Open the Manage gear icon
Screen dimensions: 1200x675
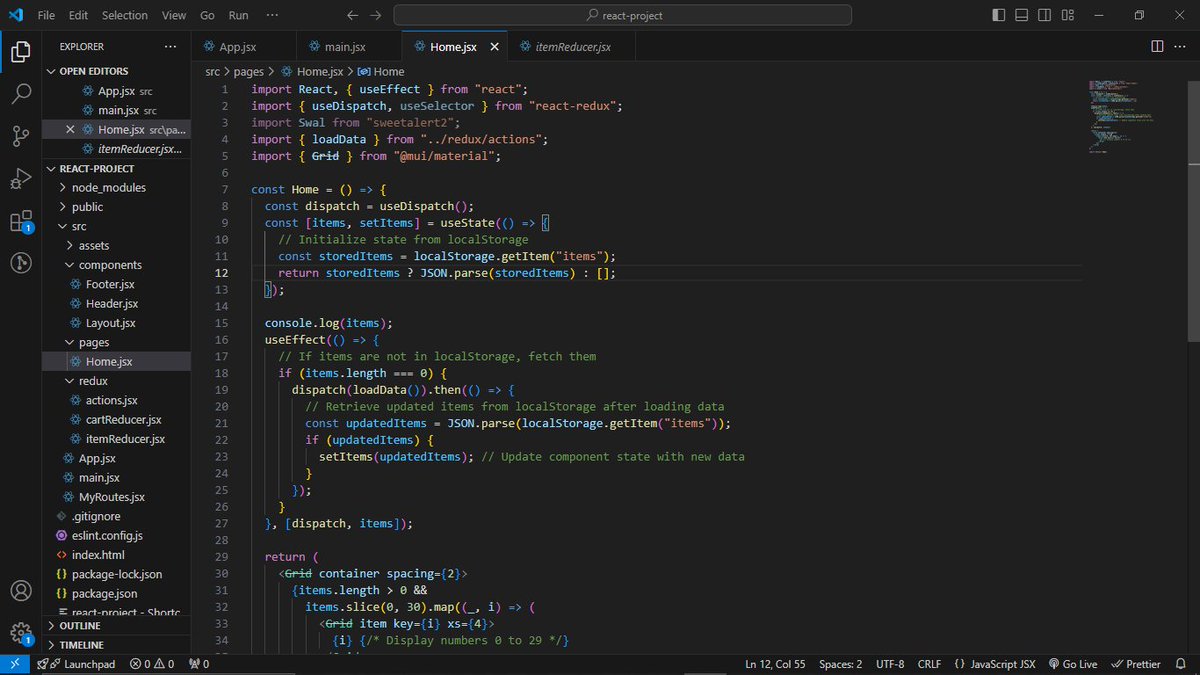20,632
